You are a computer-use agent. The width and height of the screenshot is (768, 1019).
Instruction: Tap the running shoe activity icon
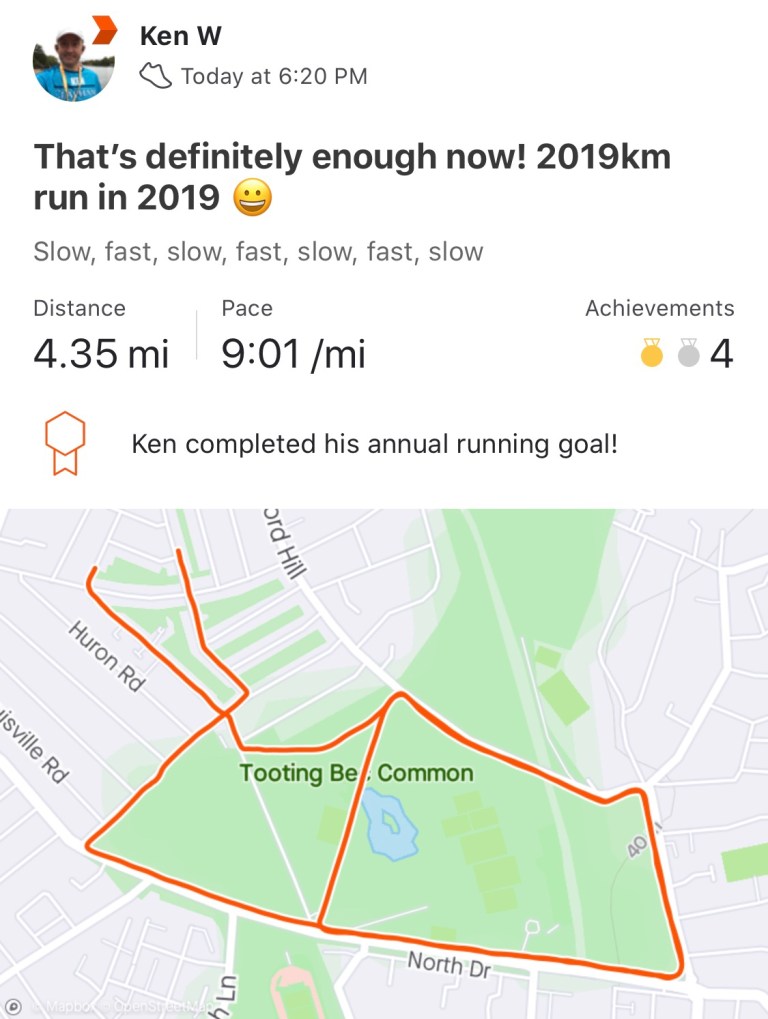[x=155, y=76]
